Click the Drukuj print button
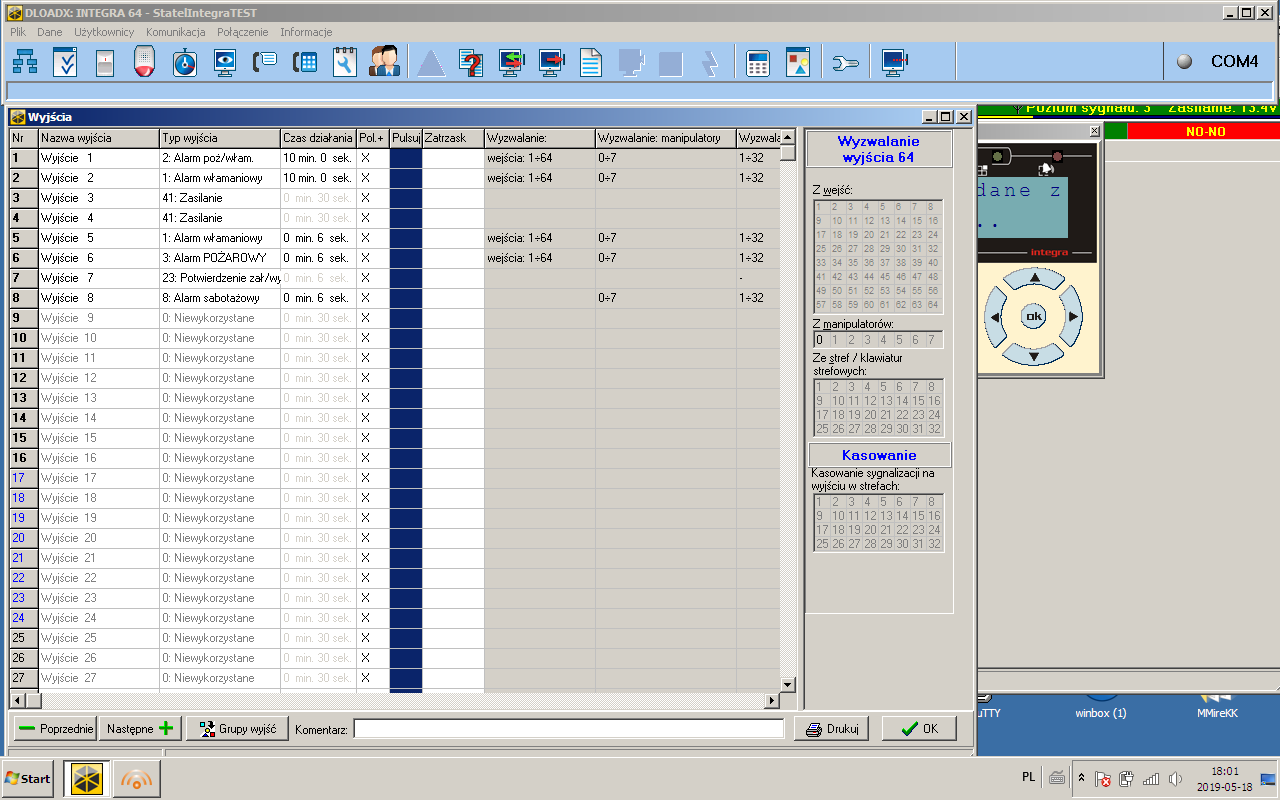The width and height of the screenshot is (1280, 800). 831,729
